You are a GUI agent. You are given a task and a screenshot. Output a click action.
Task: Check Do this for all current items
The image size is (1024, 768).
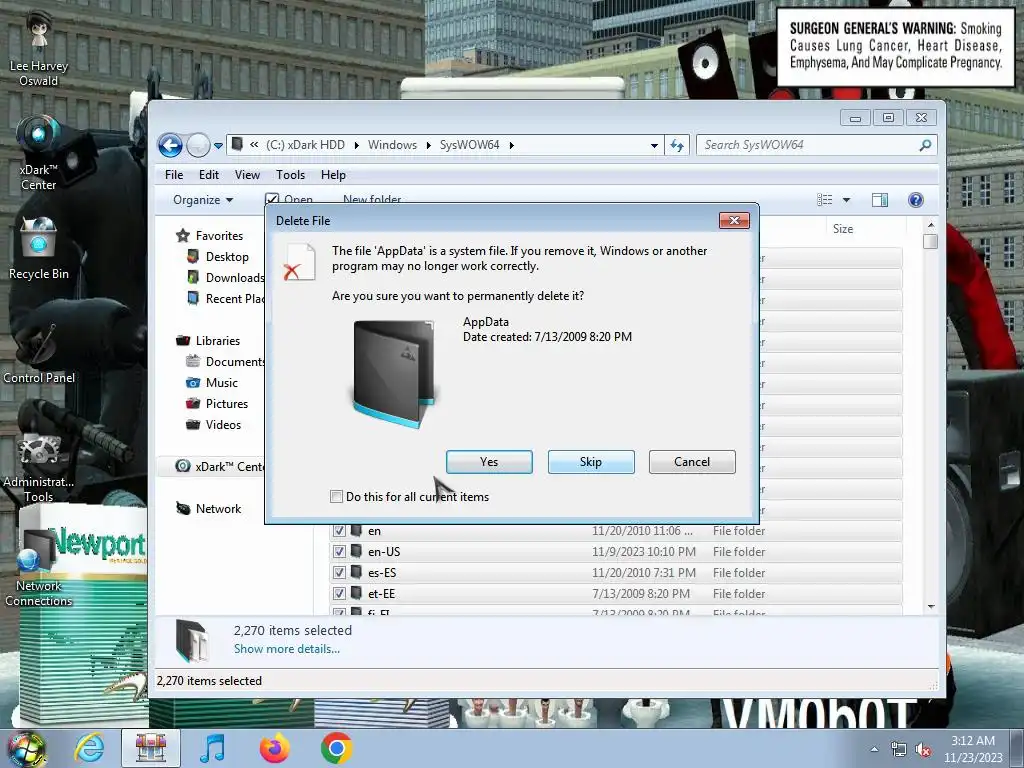(x=336, y=496)
